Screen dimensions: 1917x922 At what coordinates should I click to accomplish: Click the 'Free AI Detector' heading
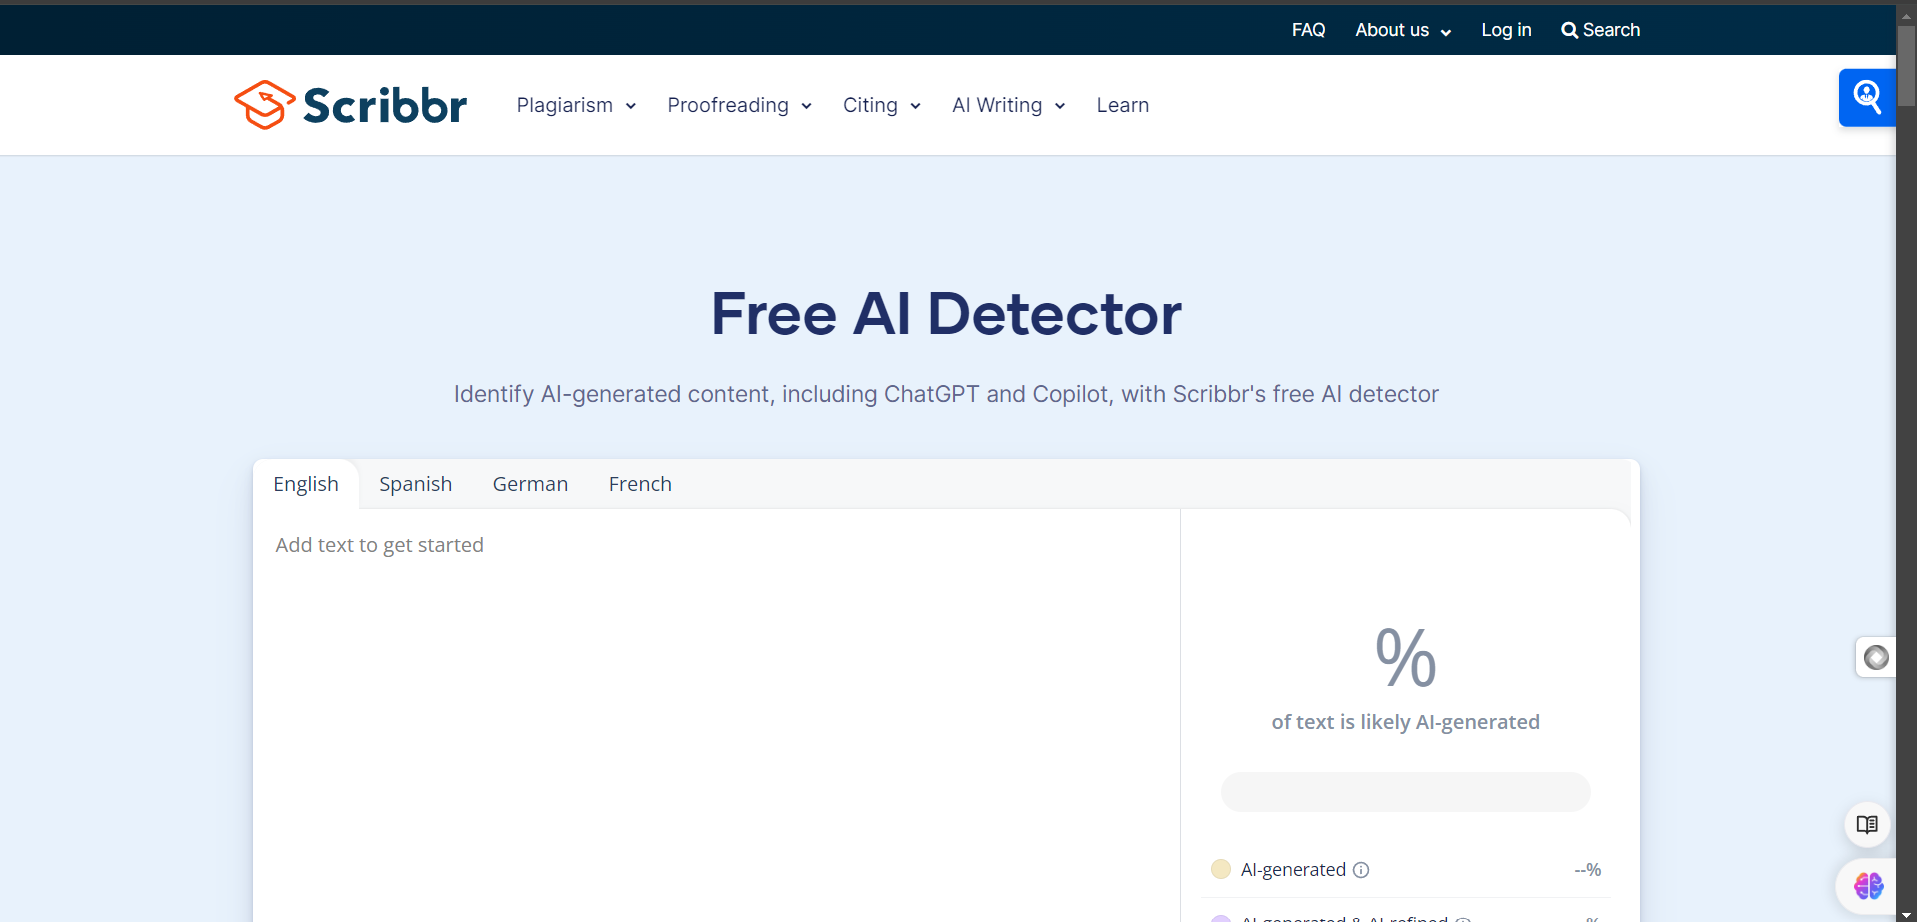click(x=946, y=313)
